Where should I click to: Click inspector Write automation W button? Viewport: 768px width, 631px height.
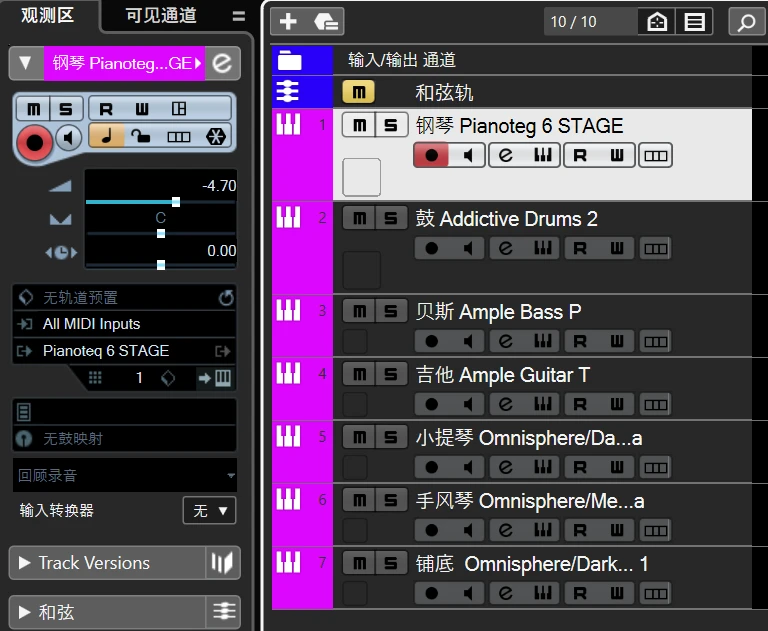click(x=142, y=108)
